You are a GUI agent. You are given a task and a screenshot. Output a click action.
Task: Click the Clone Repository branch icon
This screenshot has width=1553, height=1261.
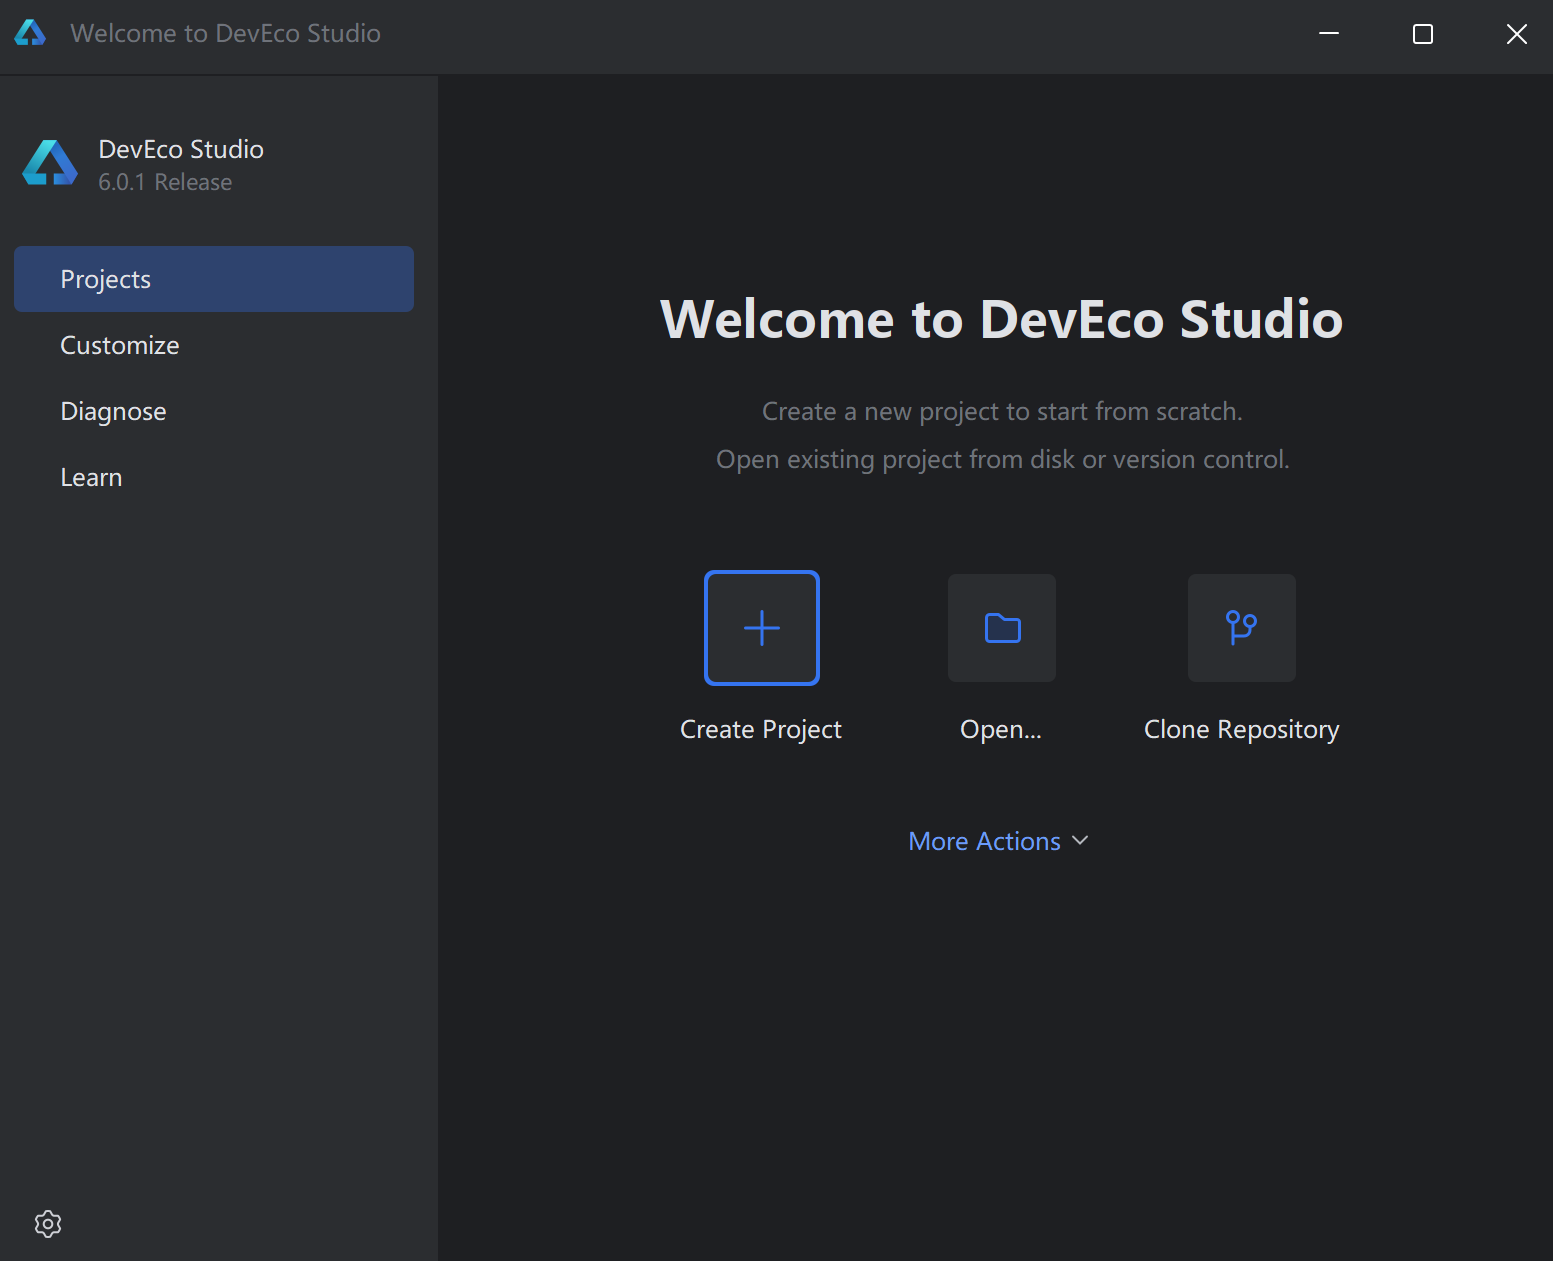(x=1242, y=628)
